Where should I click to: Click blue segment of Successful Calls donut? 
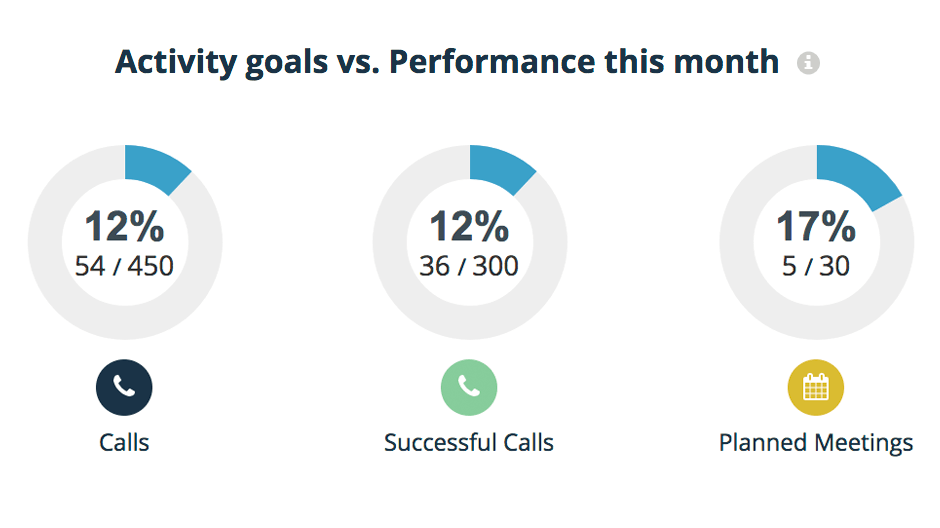(x=499, y=167)
